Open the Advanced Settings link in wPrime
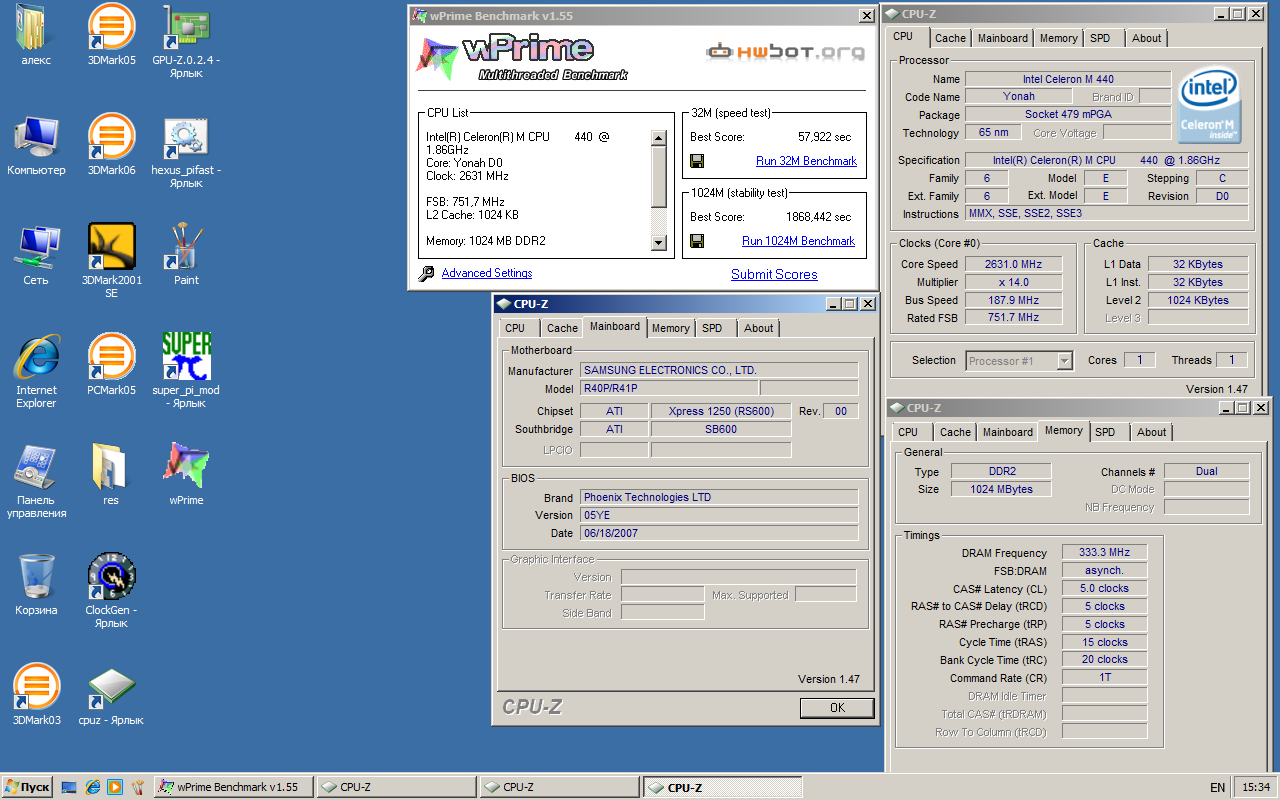 click(487, 273)
